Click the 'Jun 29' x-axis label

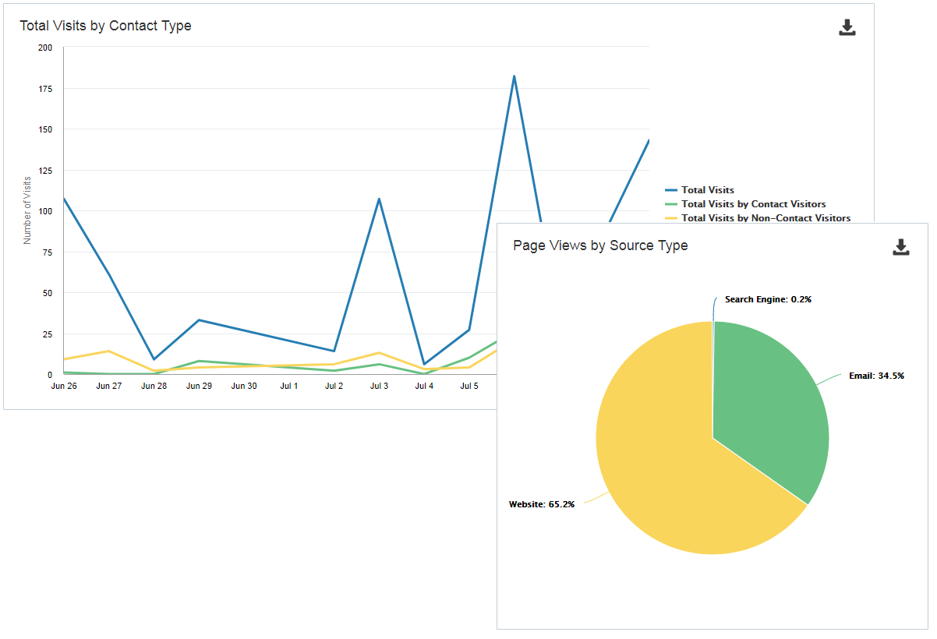click(x=199, y=386)
